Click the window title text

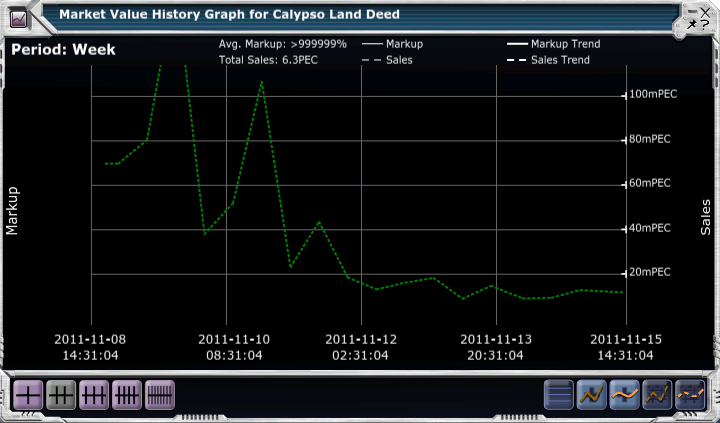click(x=230, y=15)
